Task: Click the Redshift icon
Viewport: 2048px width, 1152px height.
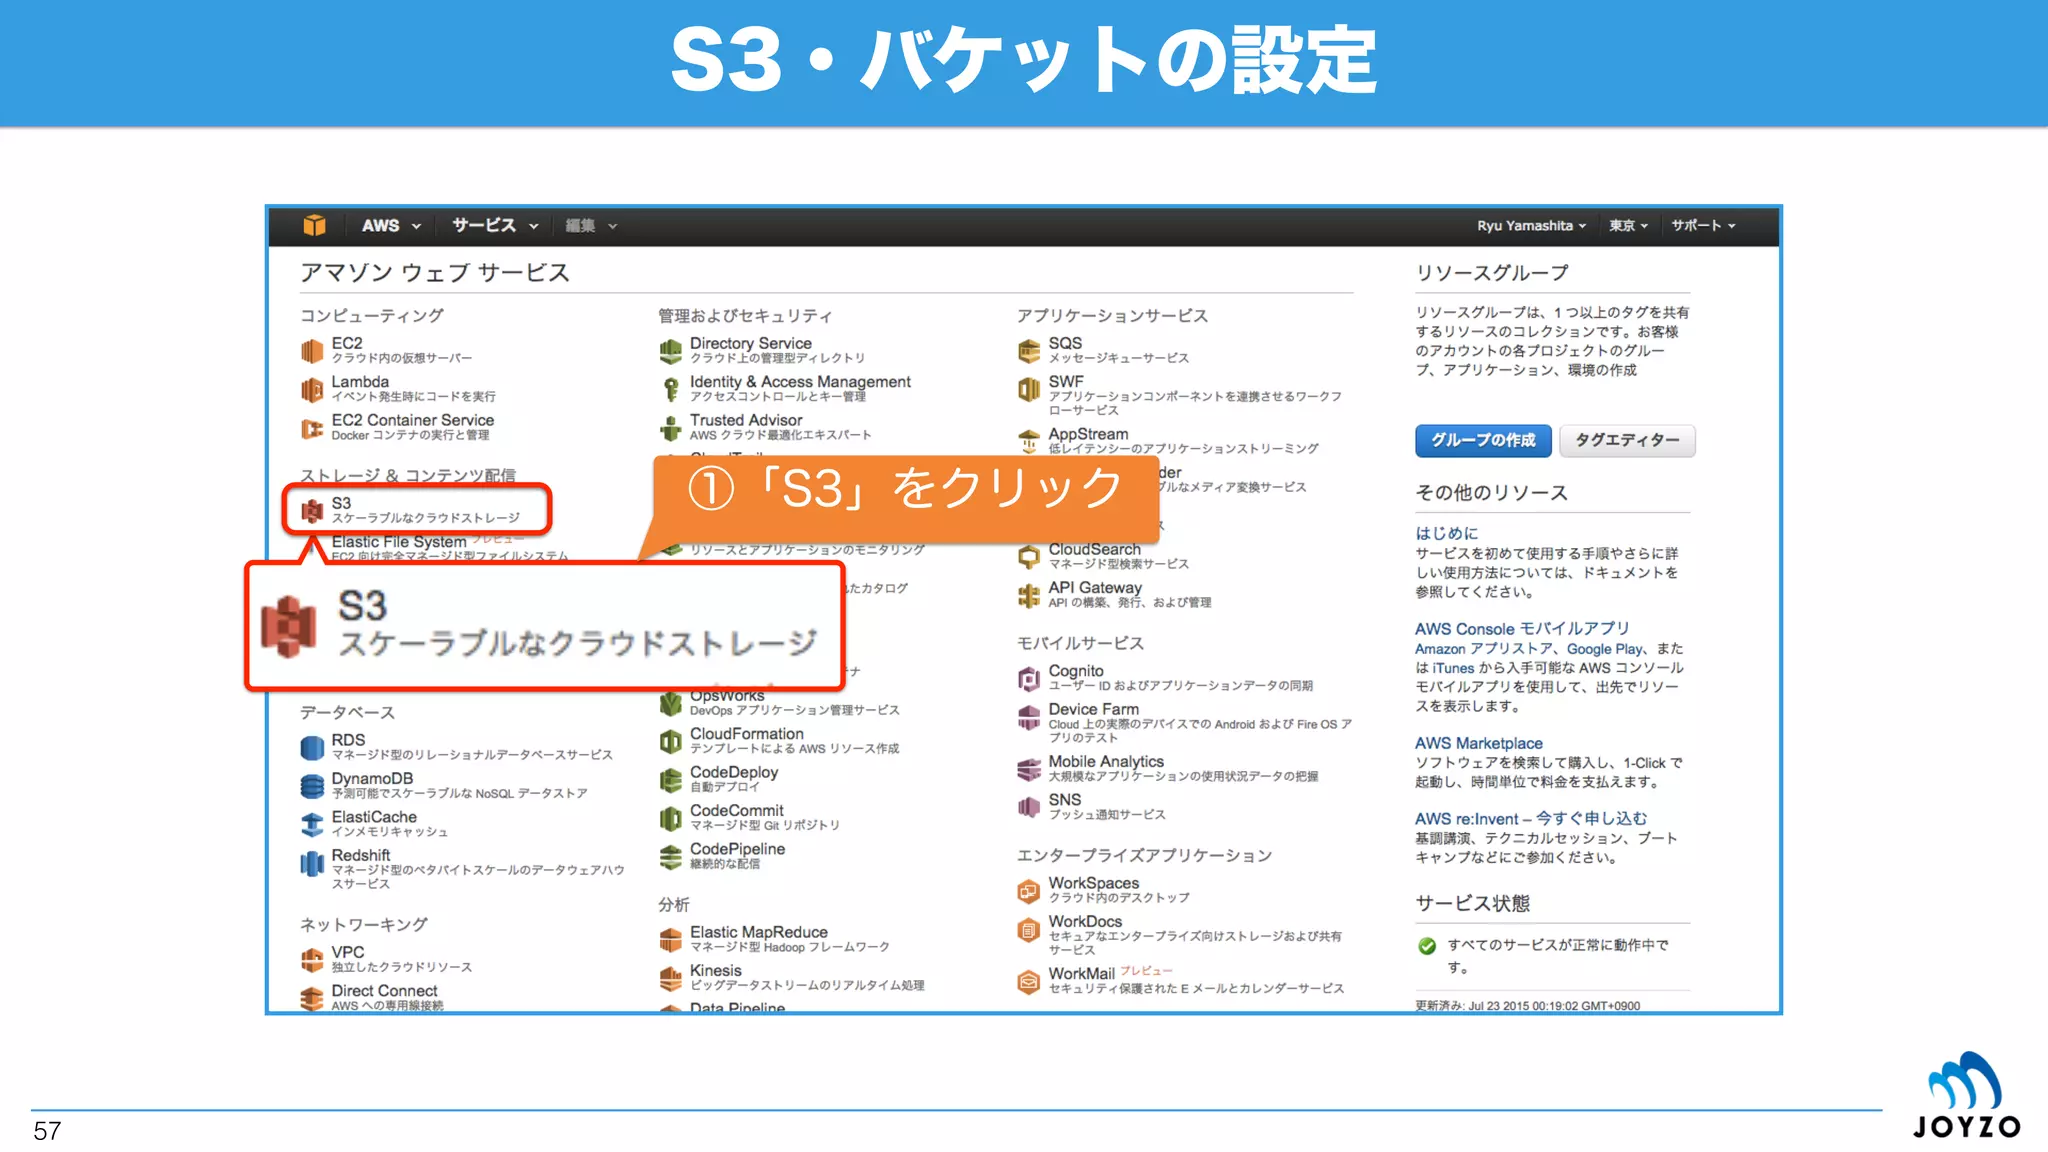Action: [x=312, y=863]
